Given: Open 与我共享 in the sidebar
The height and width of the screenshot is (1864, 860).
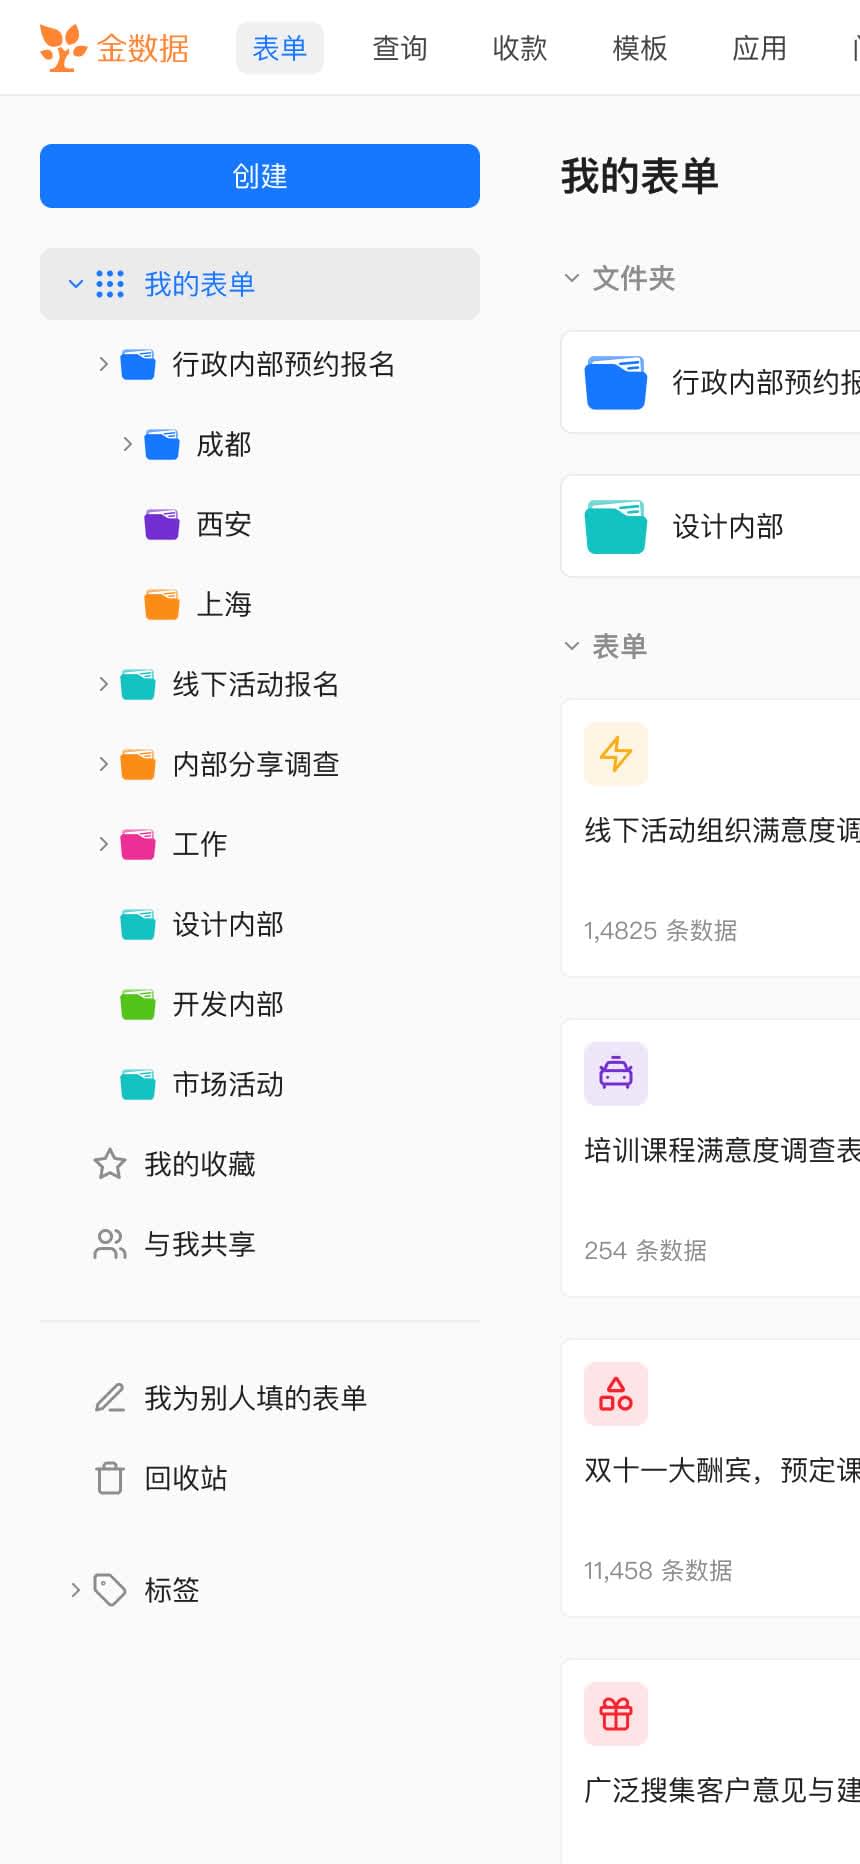Looking at the screenshot, I should click(200, 1244).
